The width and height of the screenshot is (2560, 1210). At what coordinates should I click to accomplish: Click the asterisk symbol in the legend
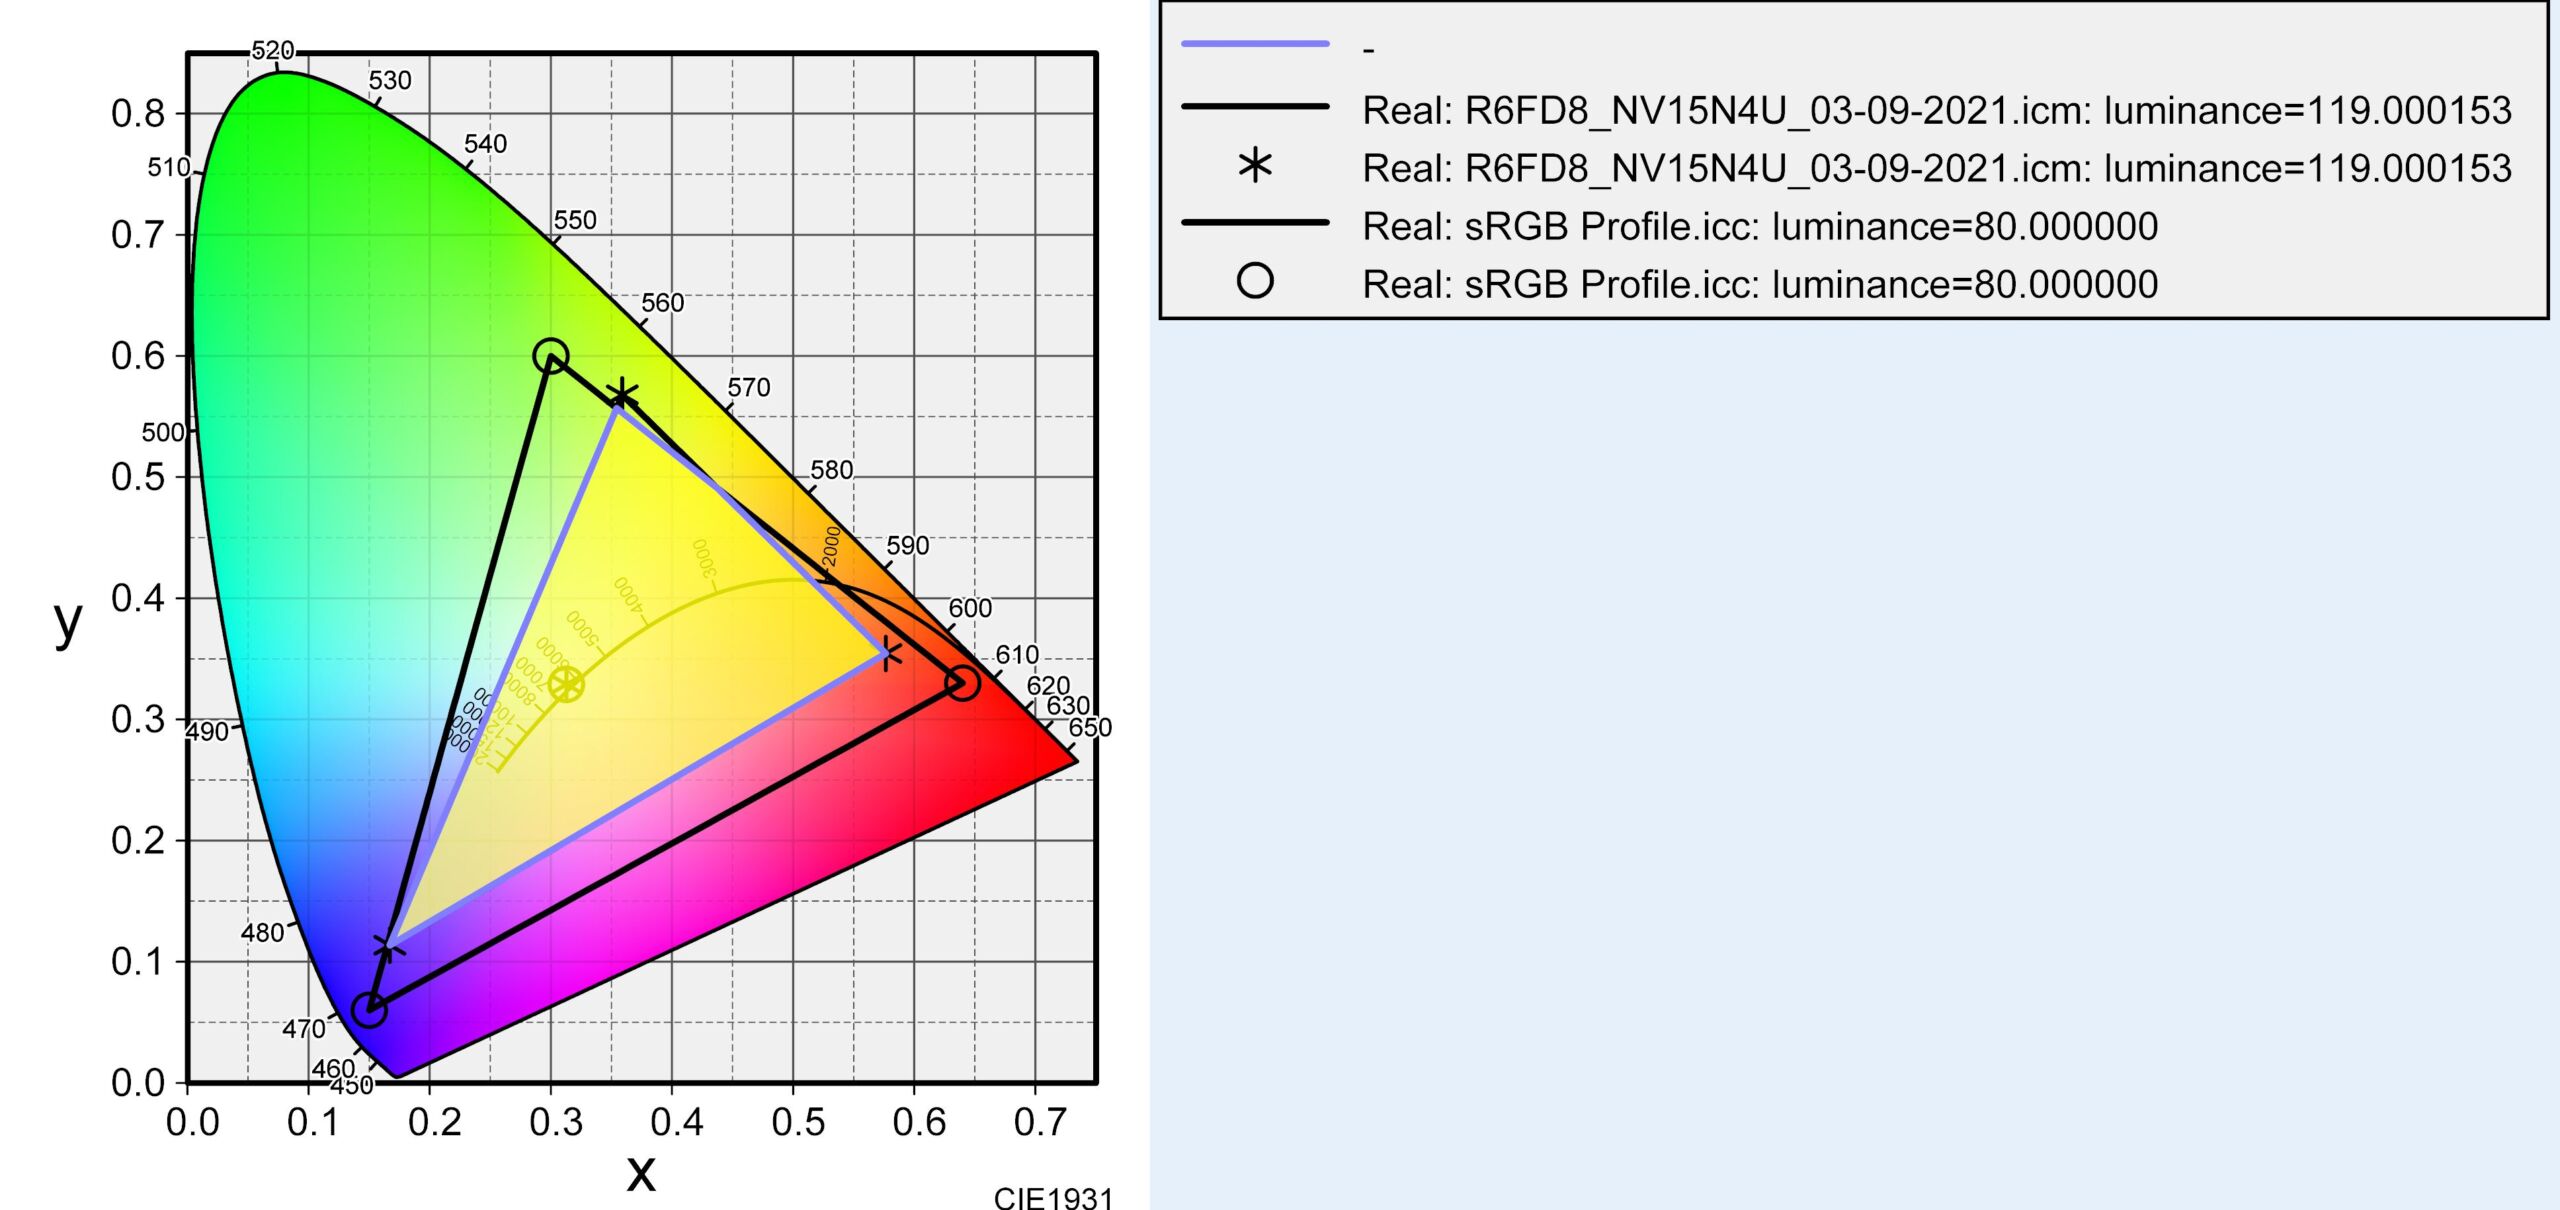1255,165
